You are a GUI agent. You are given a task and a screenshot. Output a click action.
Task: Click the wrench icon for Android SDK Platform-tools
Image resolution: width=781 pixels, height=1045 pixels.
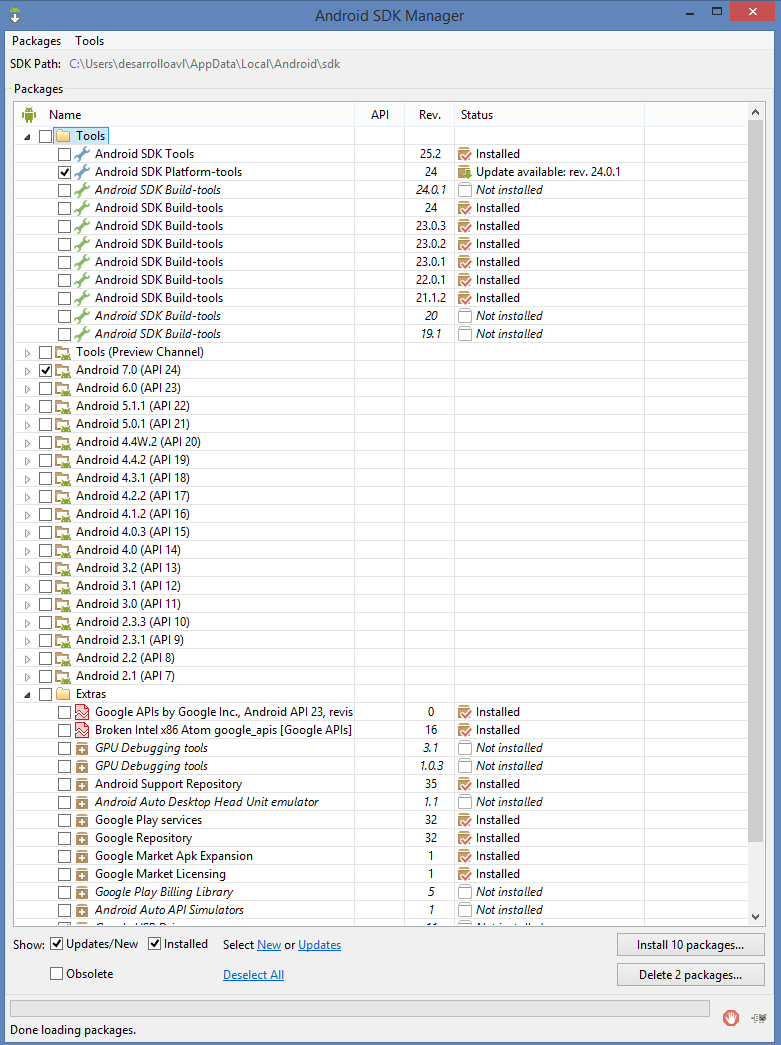(x=82, y=172)
